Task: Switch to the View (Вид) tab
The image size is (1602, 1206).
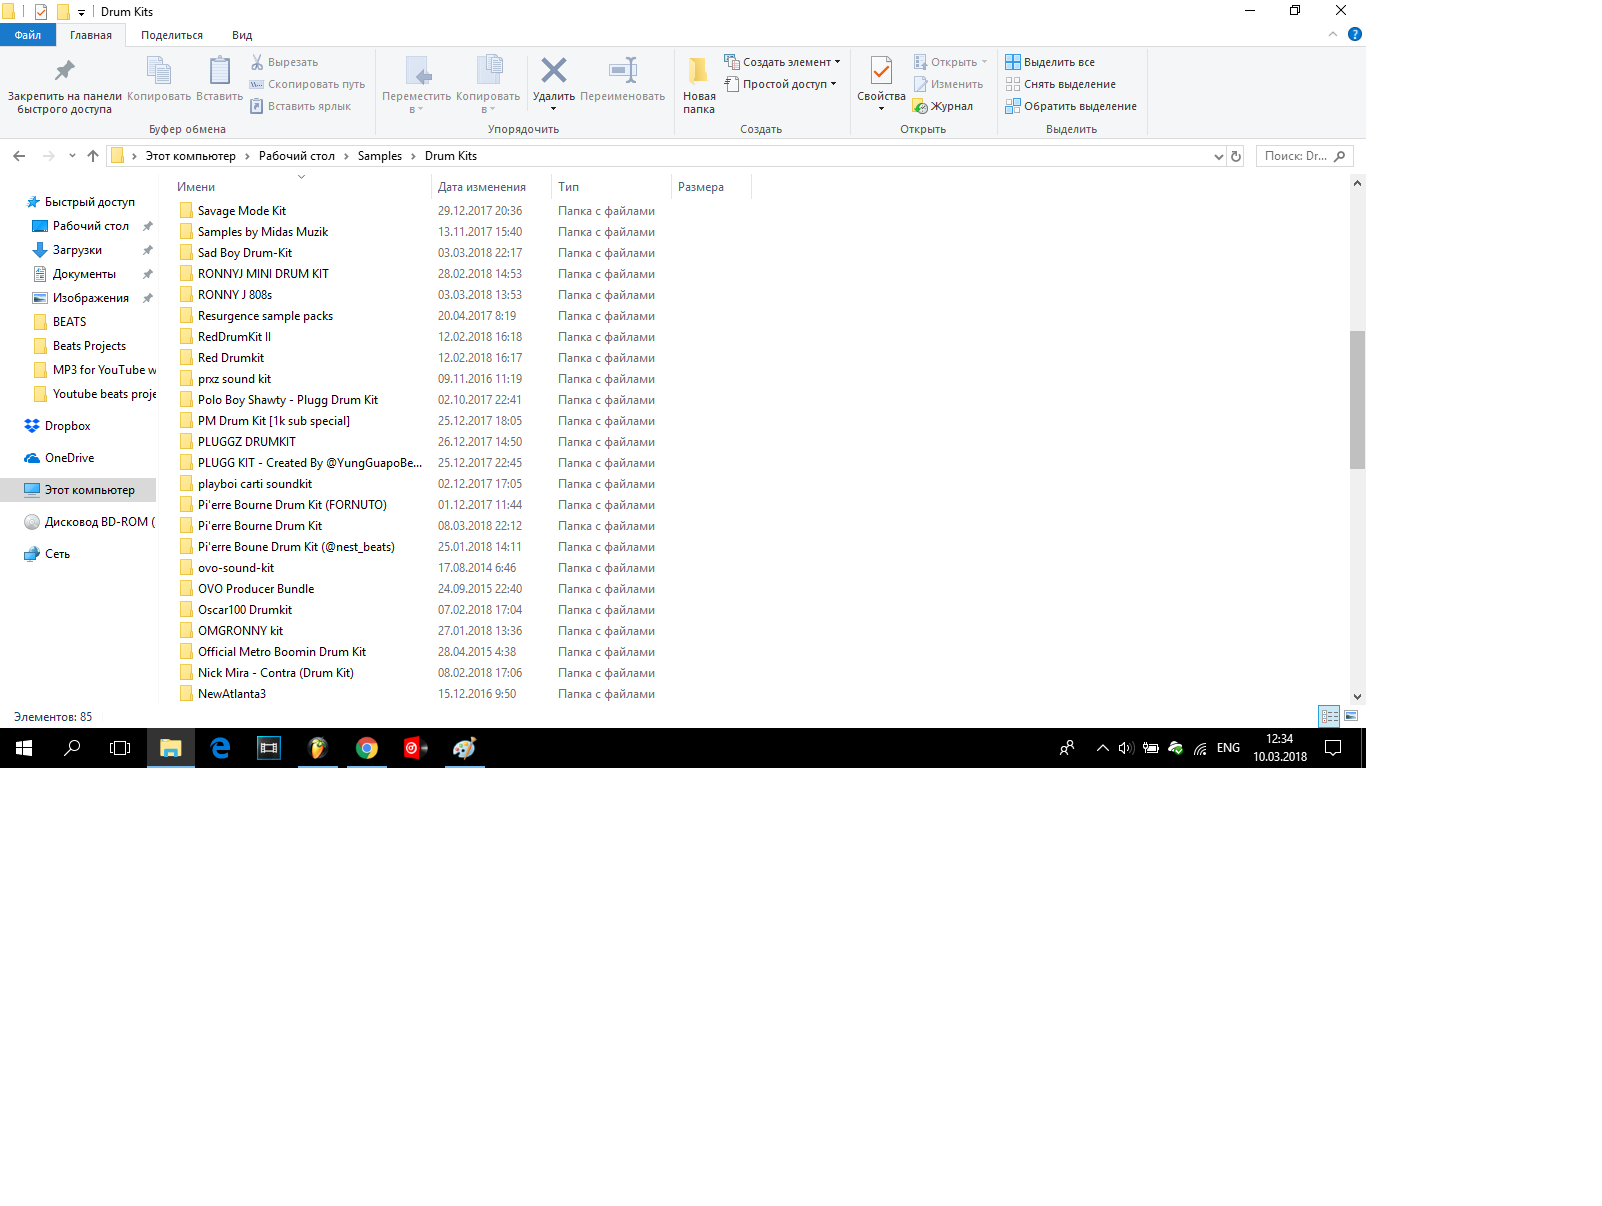Action: pyautogui.click(x=242, y=35)
